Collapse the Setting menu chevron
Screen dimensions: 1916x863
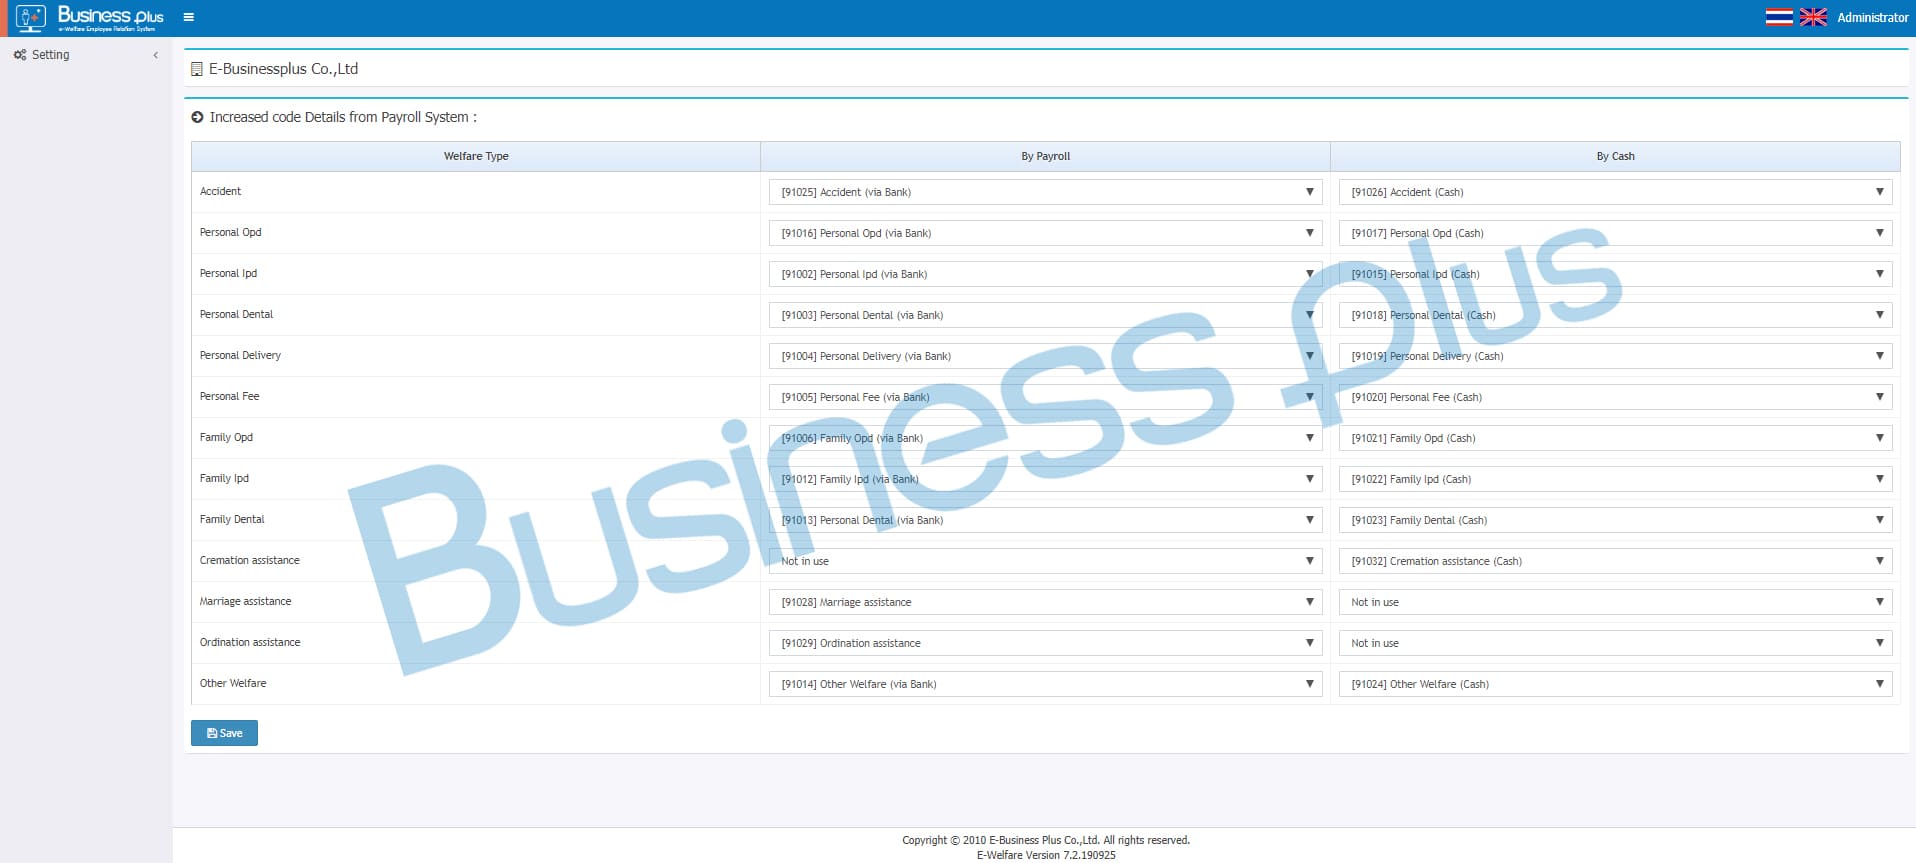click(155, 55)
